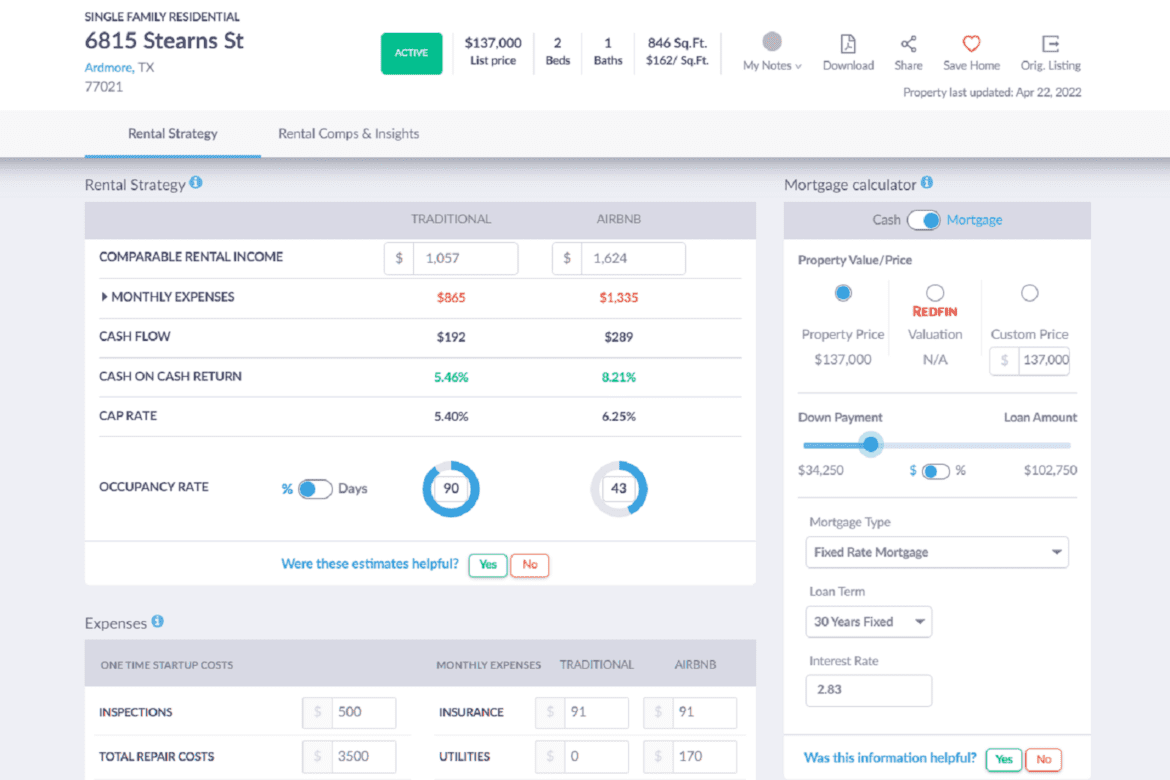Toggle the Cash/Mortgage switch
Image resolution: width=1170 pixels, height=780 pixels.
click(x=923, y=220)
